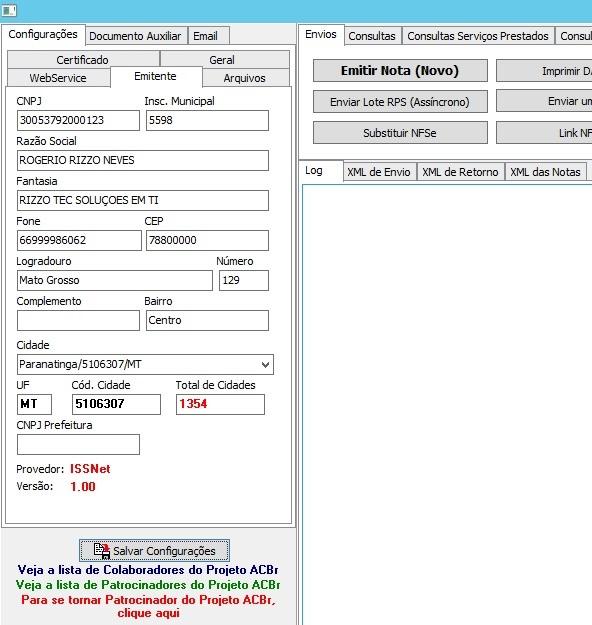Select the Certificado sub-tab
This screenshot has height=625, width=592.
point(83,59)
